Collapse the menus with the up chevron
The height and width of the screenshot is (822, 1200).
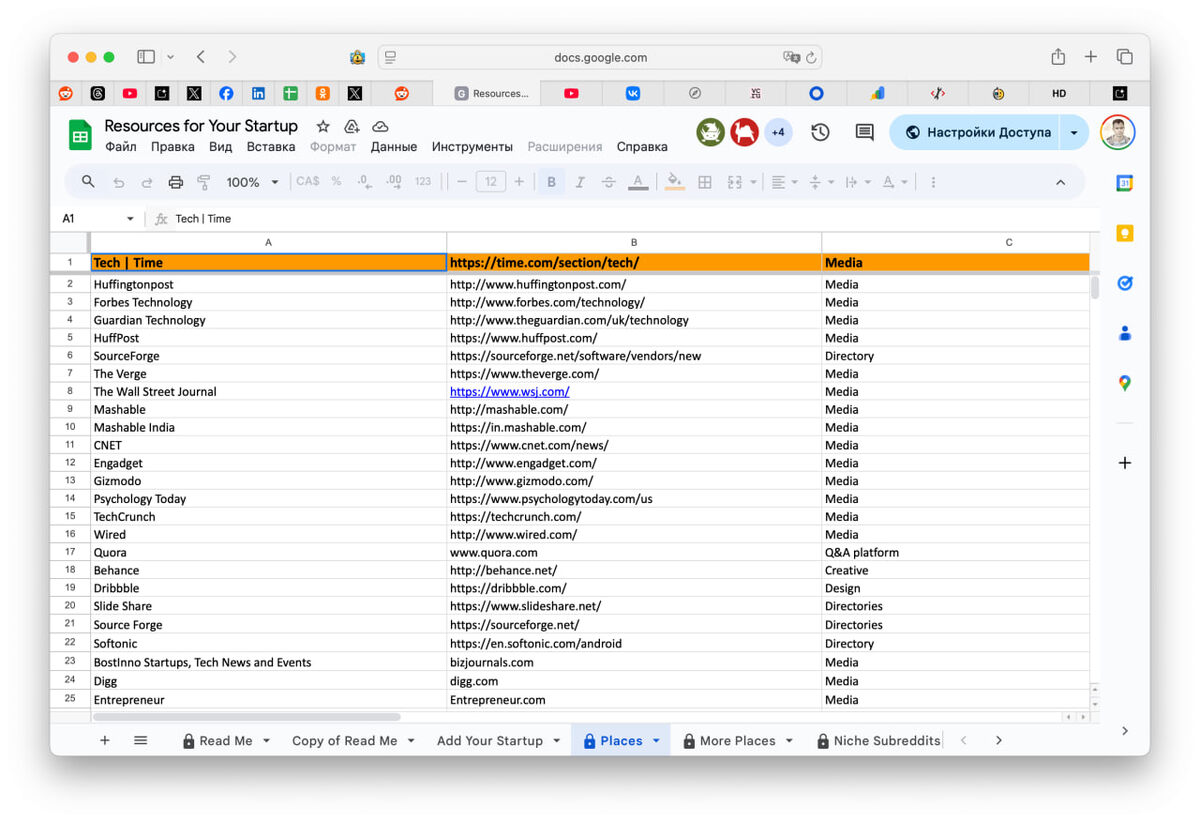[x=1061, y=182]
